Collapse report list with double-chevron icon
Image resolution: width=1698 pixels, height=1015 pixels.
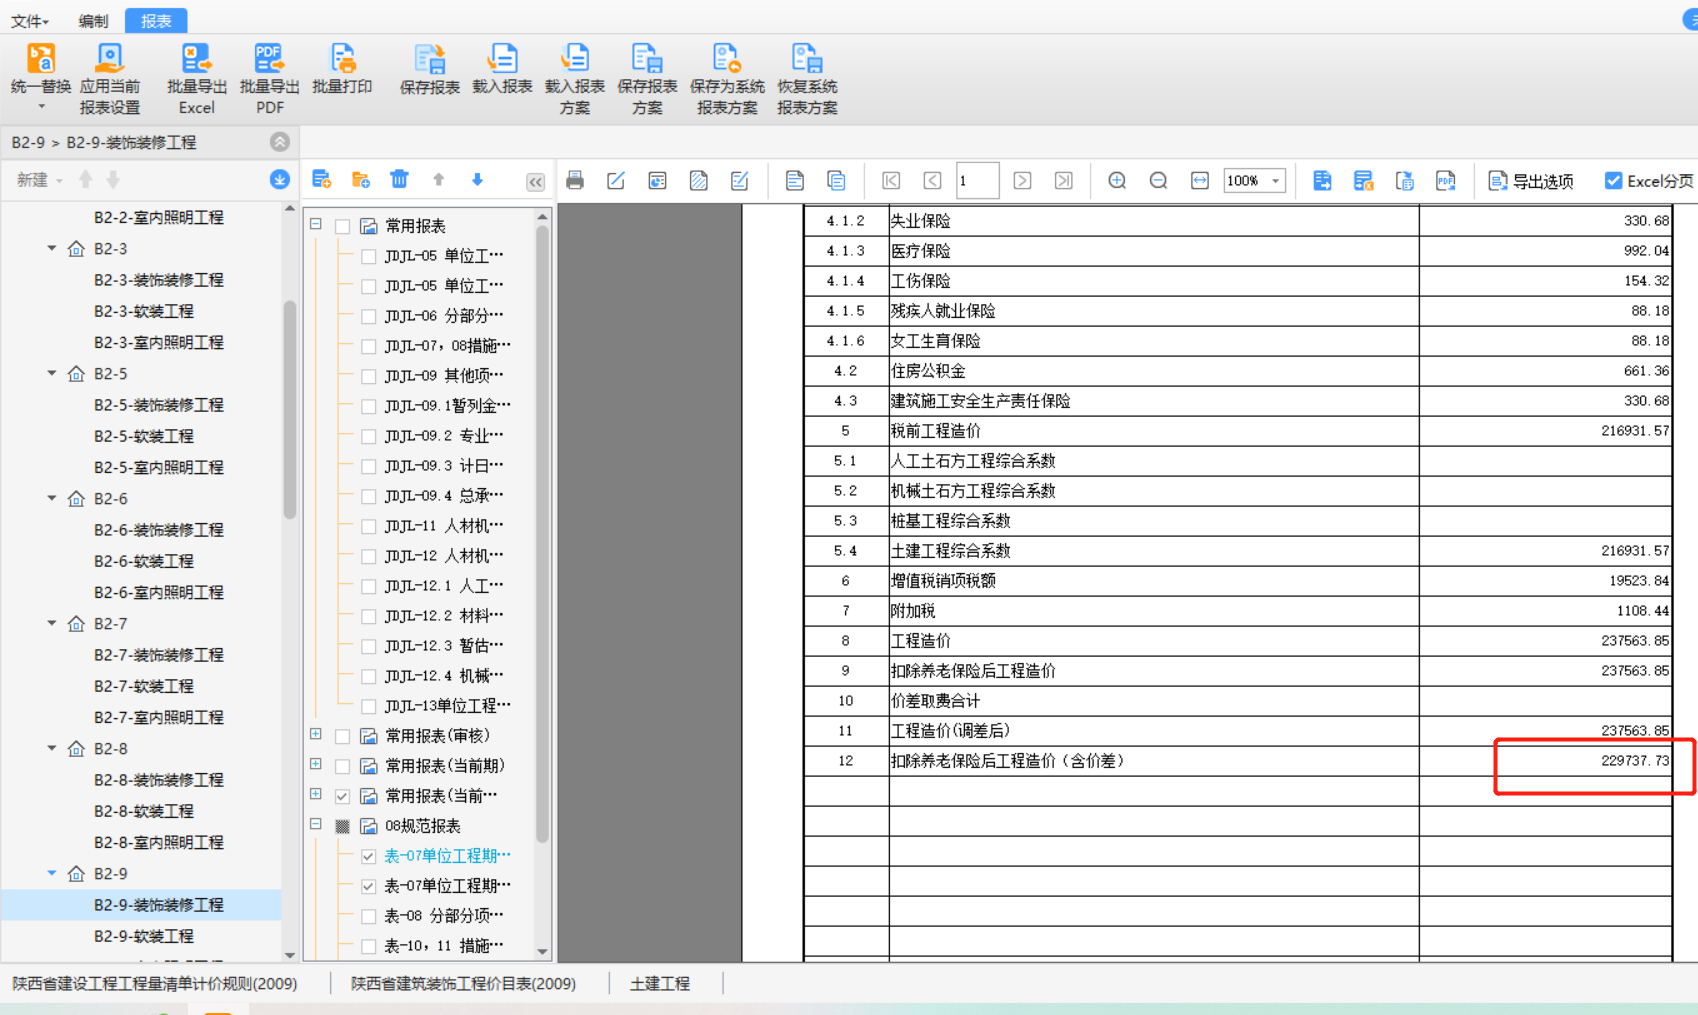535,182
